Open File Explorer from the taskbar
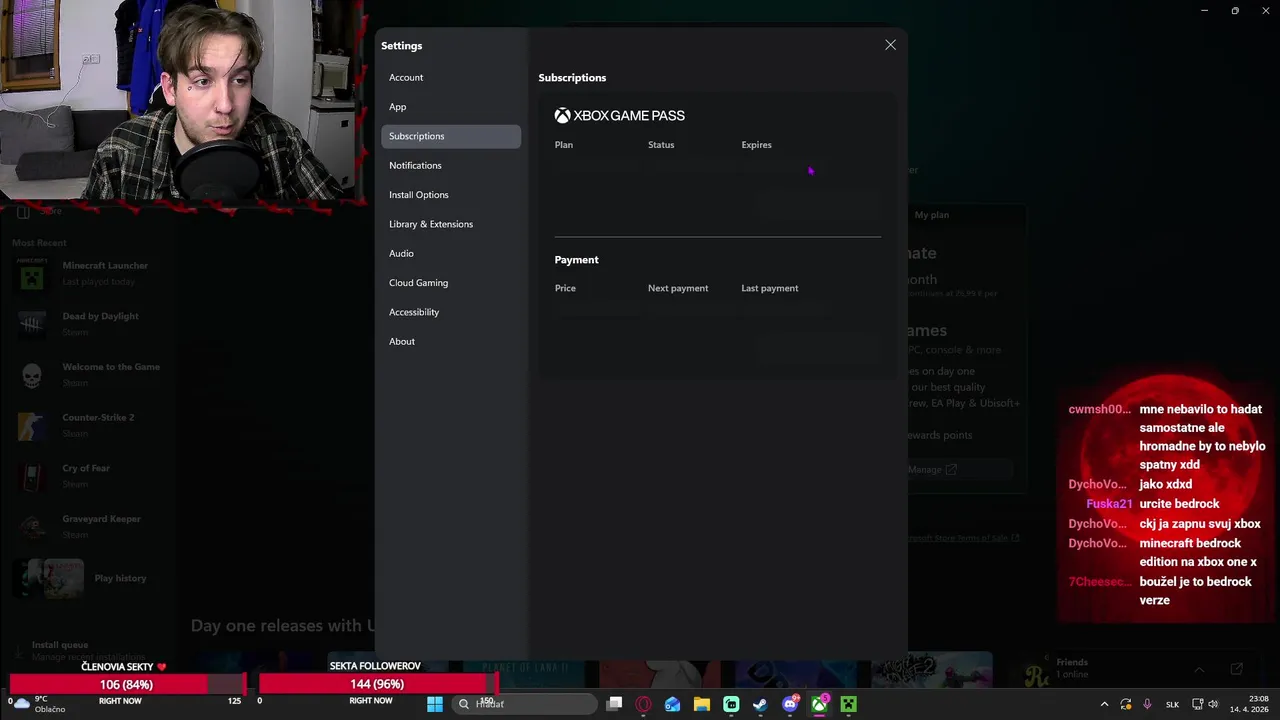1280x720 pixels. (x=702, y=704)
